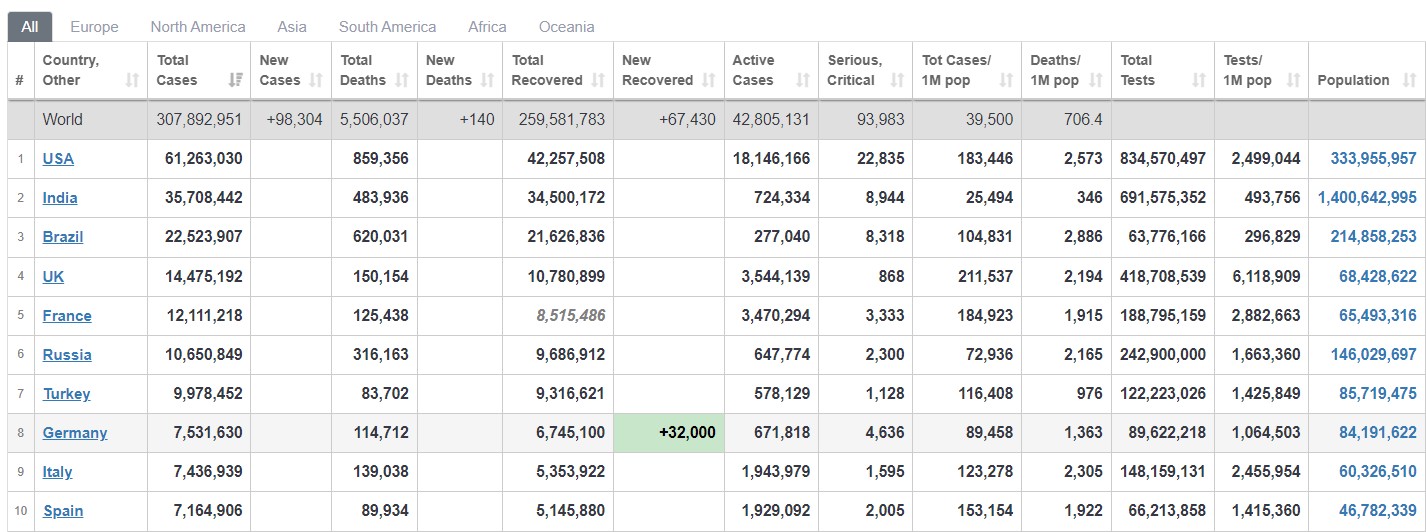
Task: Switch to the Africa tab
Action: tap(487, 27)
